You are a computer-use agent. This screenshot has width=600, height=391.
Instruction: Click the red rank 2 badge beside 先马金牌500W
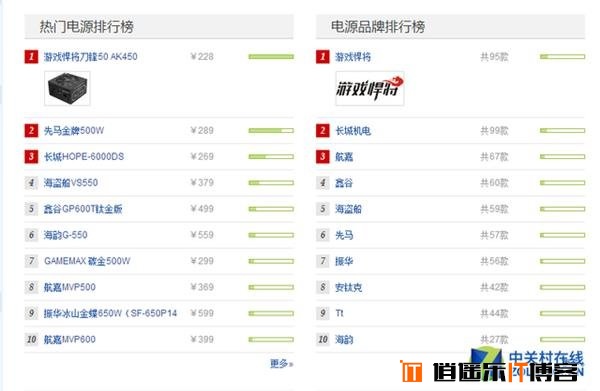pyautogui.click(x=31, y=131)
